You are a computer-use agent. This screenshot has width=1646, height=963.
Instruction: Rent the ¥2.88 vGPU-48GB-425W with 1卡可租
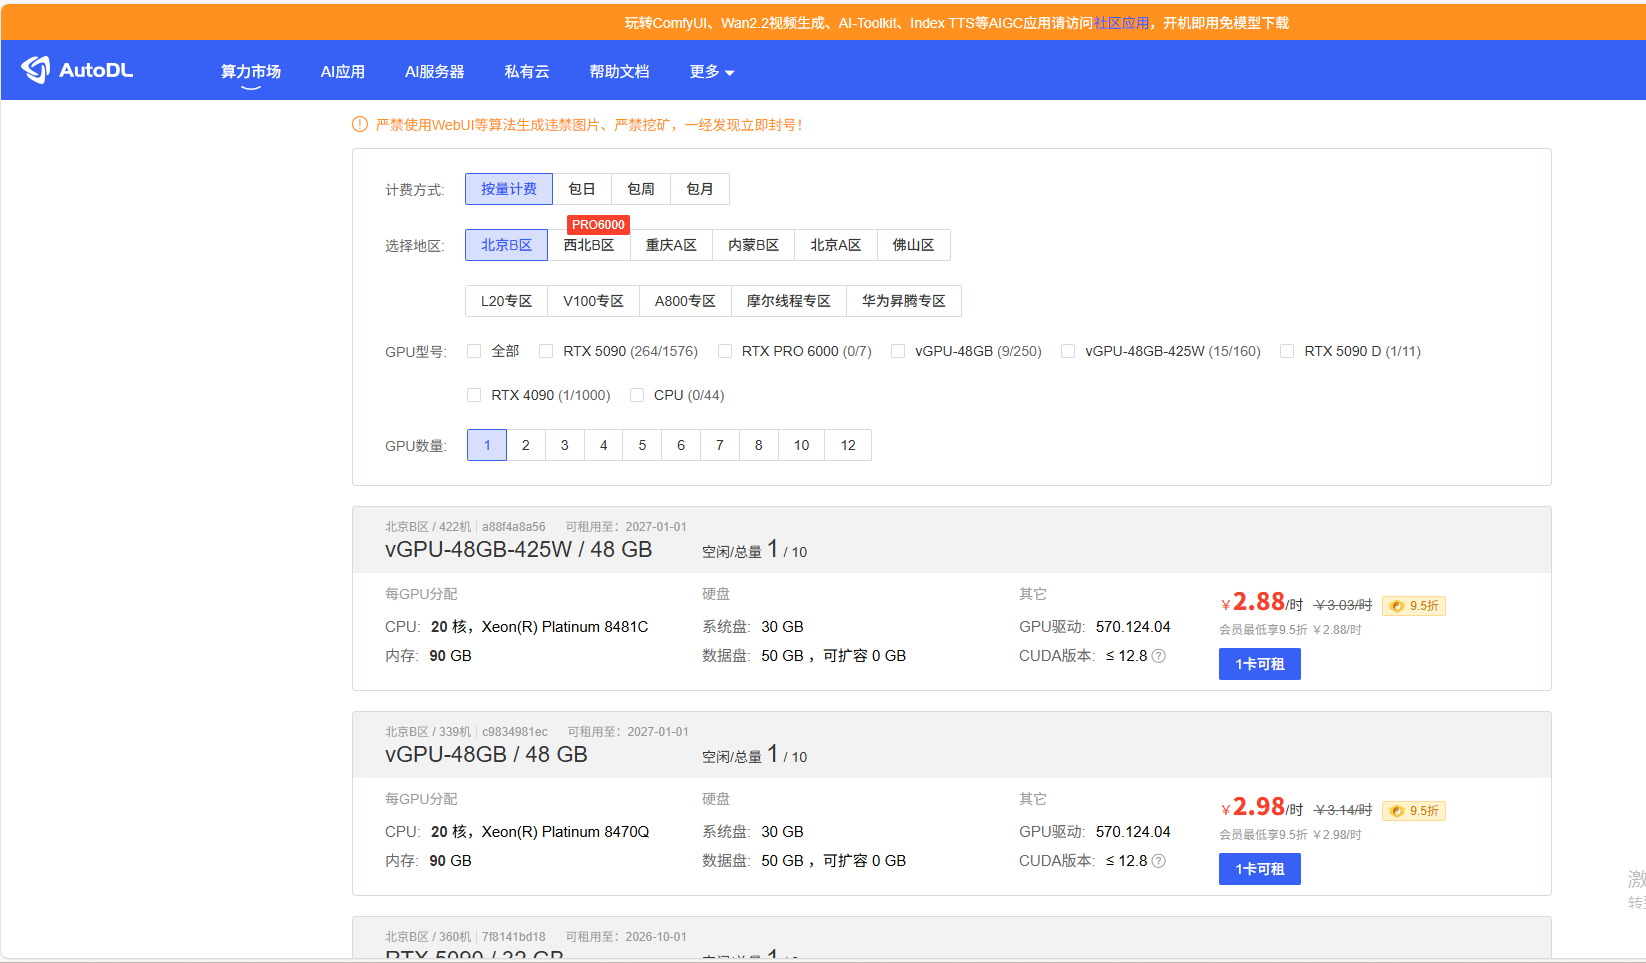tap(1259, 664)
